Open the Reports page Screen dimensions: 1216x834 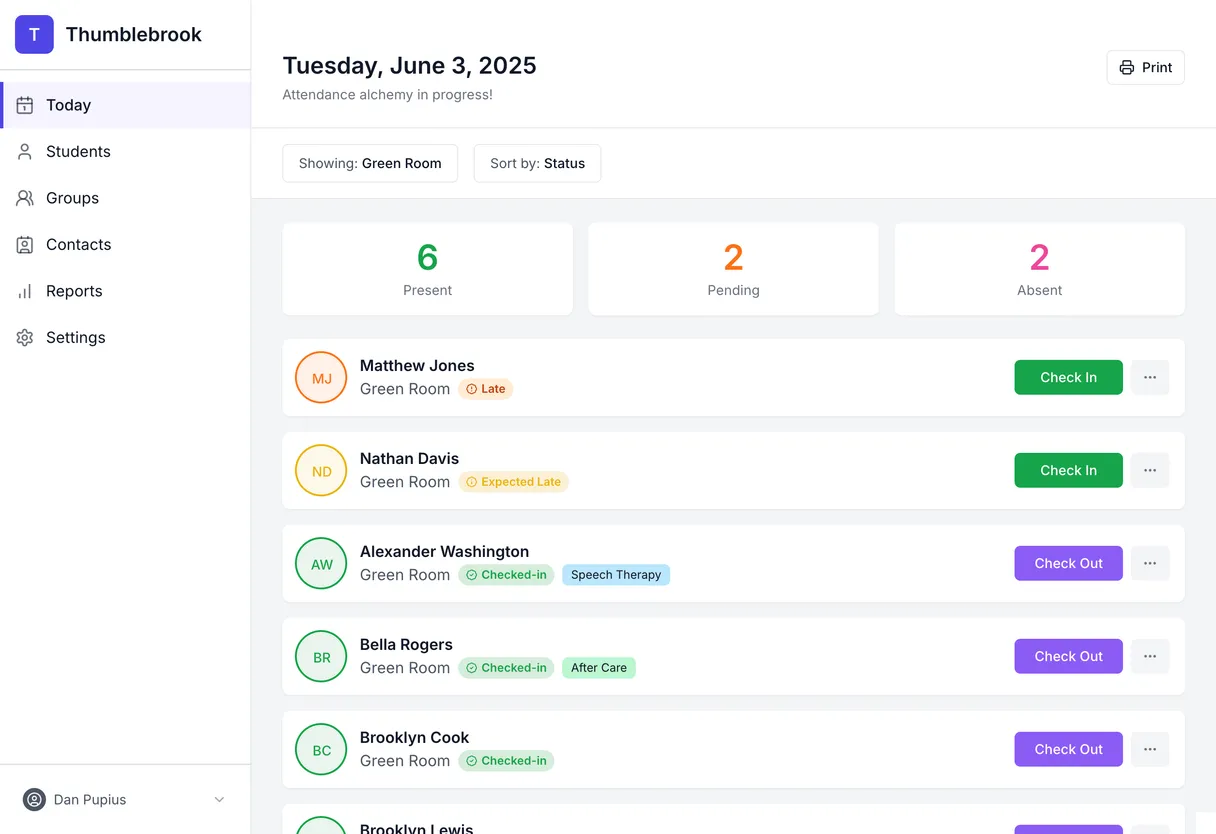tap(126, 291)
